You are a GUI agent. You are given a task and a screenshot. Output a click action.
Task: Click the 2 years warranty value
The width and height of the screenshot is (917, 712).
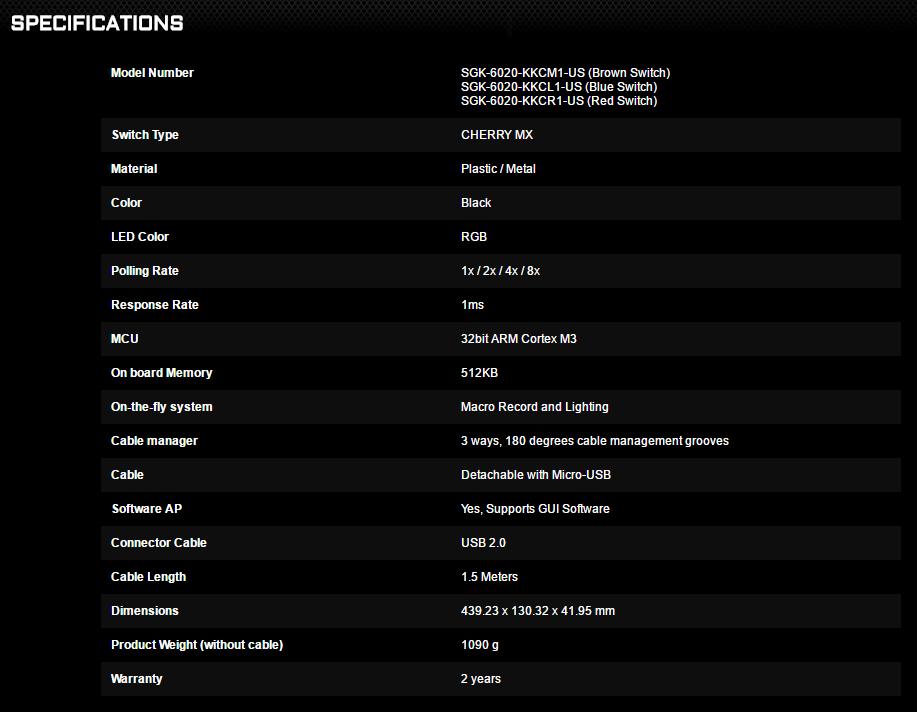tap(481, 679)
